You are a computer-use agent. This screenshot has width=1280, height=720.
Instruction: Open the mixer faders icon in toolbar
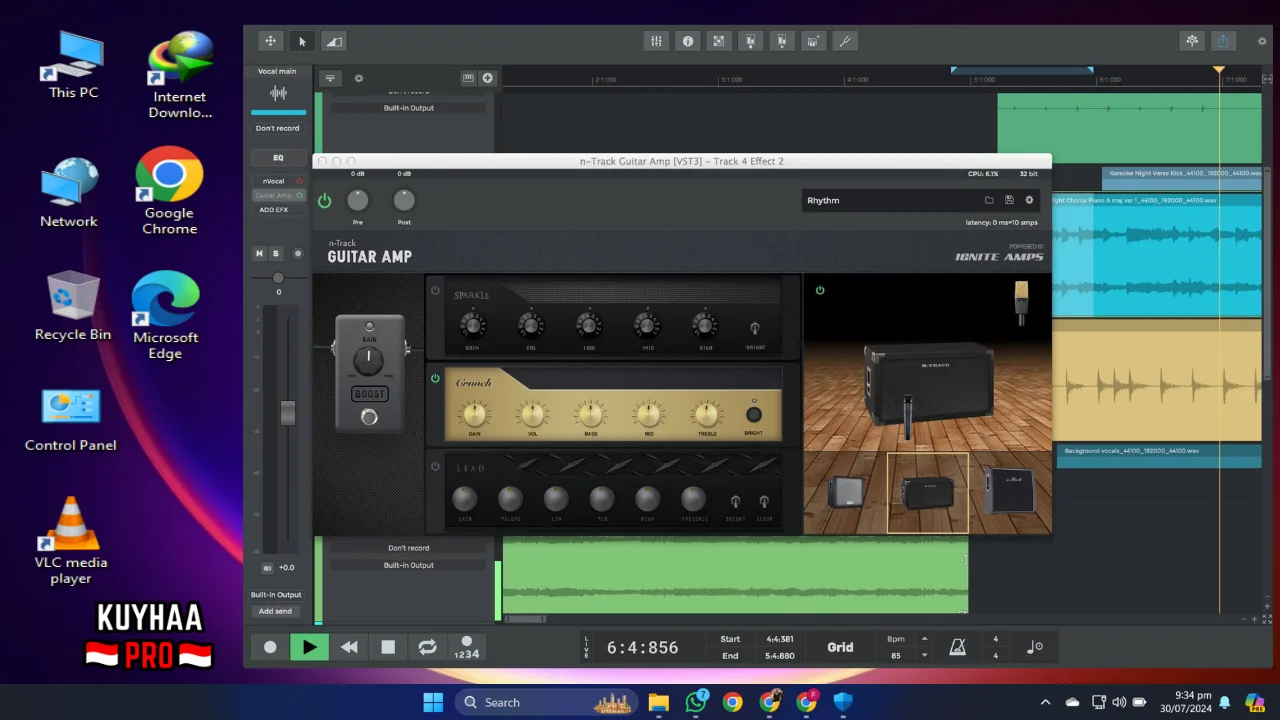[x=656, y=41]
